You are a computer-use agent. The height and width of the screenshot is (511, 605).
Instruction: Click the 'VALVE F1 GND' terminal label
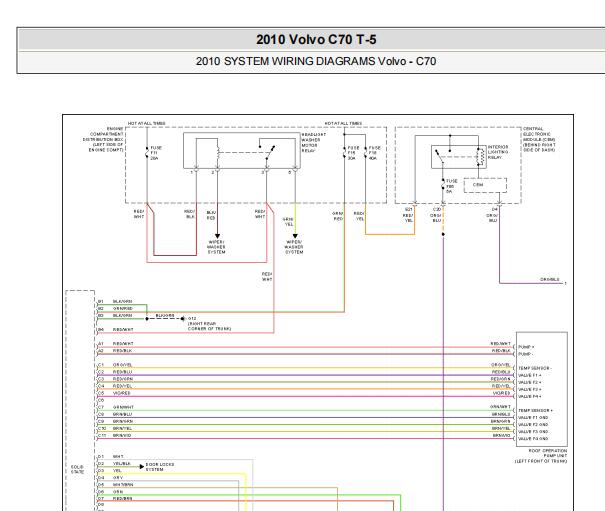(533, 418)
